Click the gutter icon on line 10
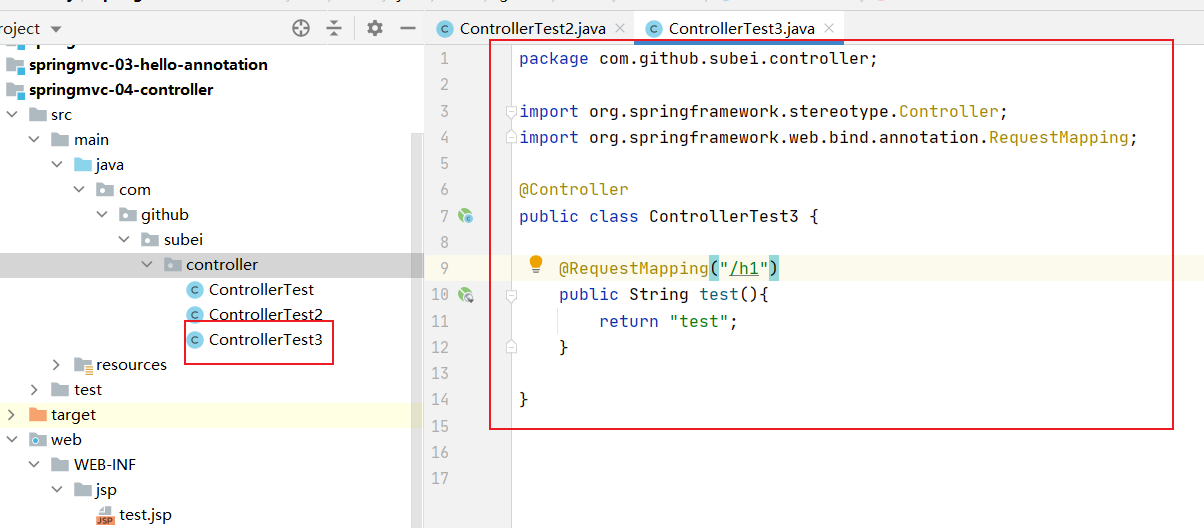 coord(465,295)
